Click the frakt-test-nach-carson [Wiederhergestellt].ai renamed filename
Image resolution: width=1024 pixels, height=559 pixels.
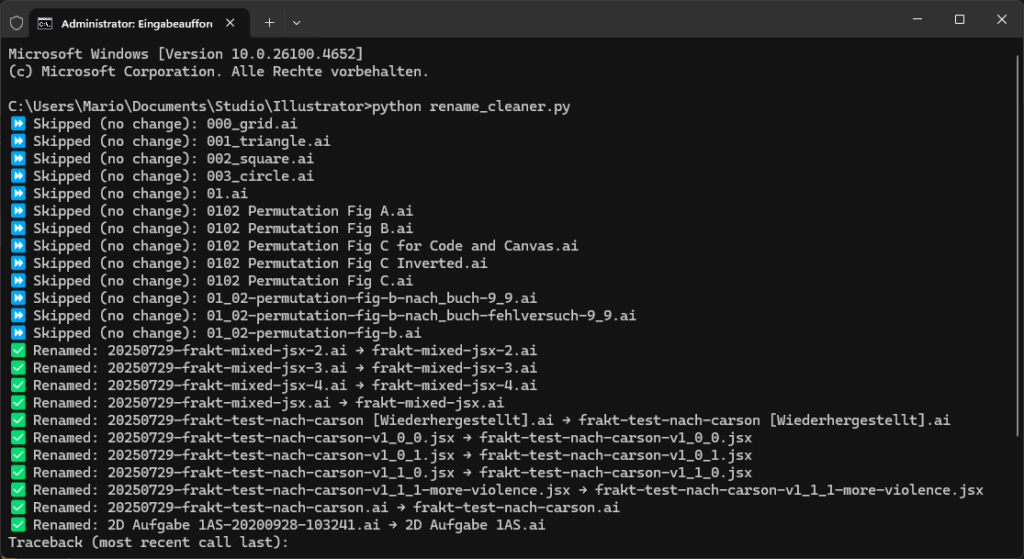pyautogui.click(x=764, y=421)
